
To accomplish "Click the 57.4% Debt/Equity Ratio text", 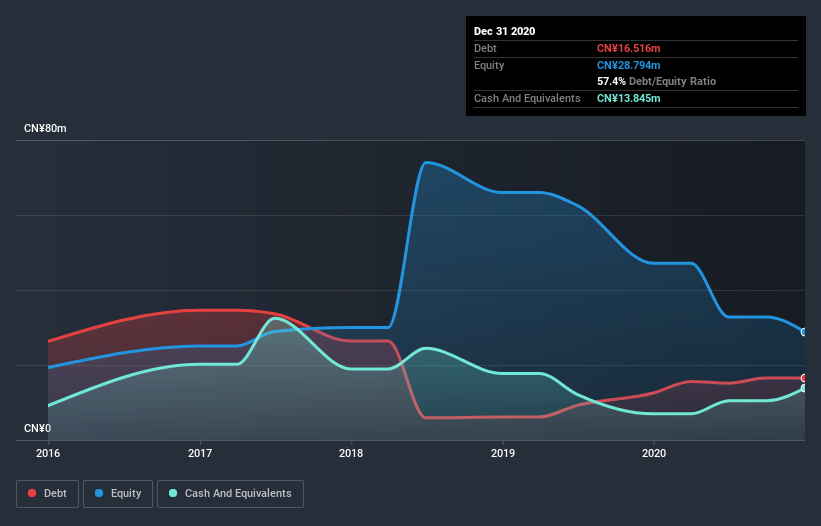I will (656, 81).
